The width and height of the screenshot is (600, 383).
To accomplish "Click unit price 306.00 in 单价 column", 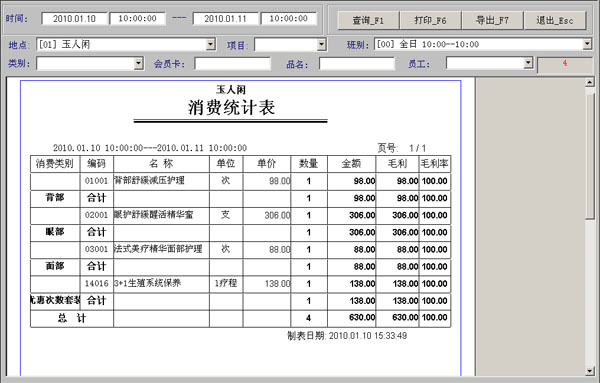I will 277,215.
